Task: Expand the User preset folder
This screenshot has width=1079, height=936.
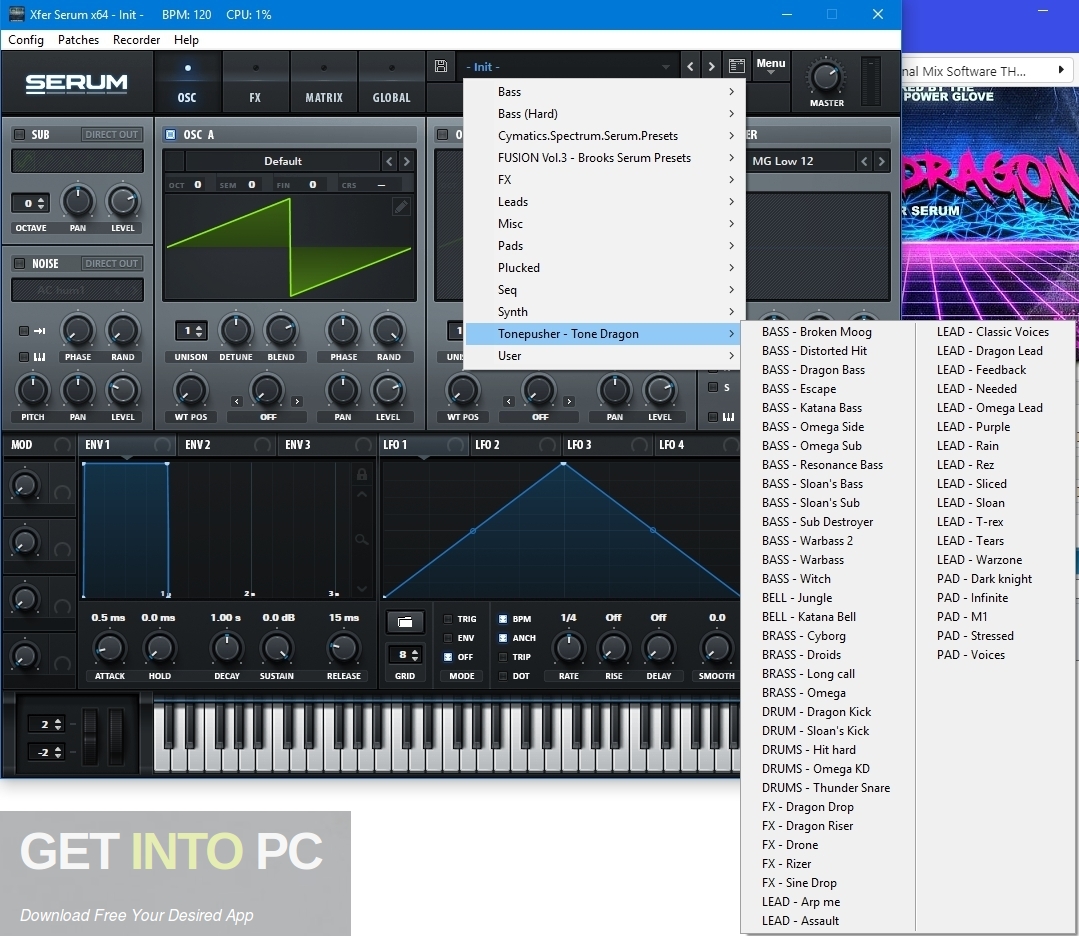Action: (x=602, y=356)
